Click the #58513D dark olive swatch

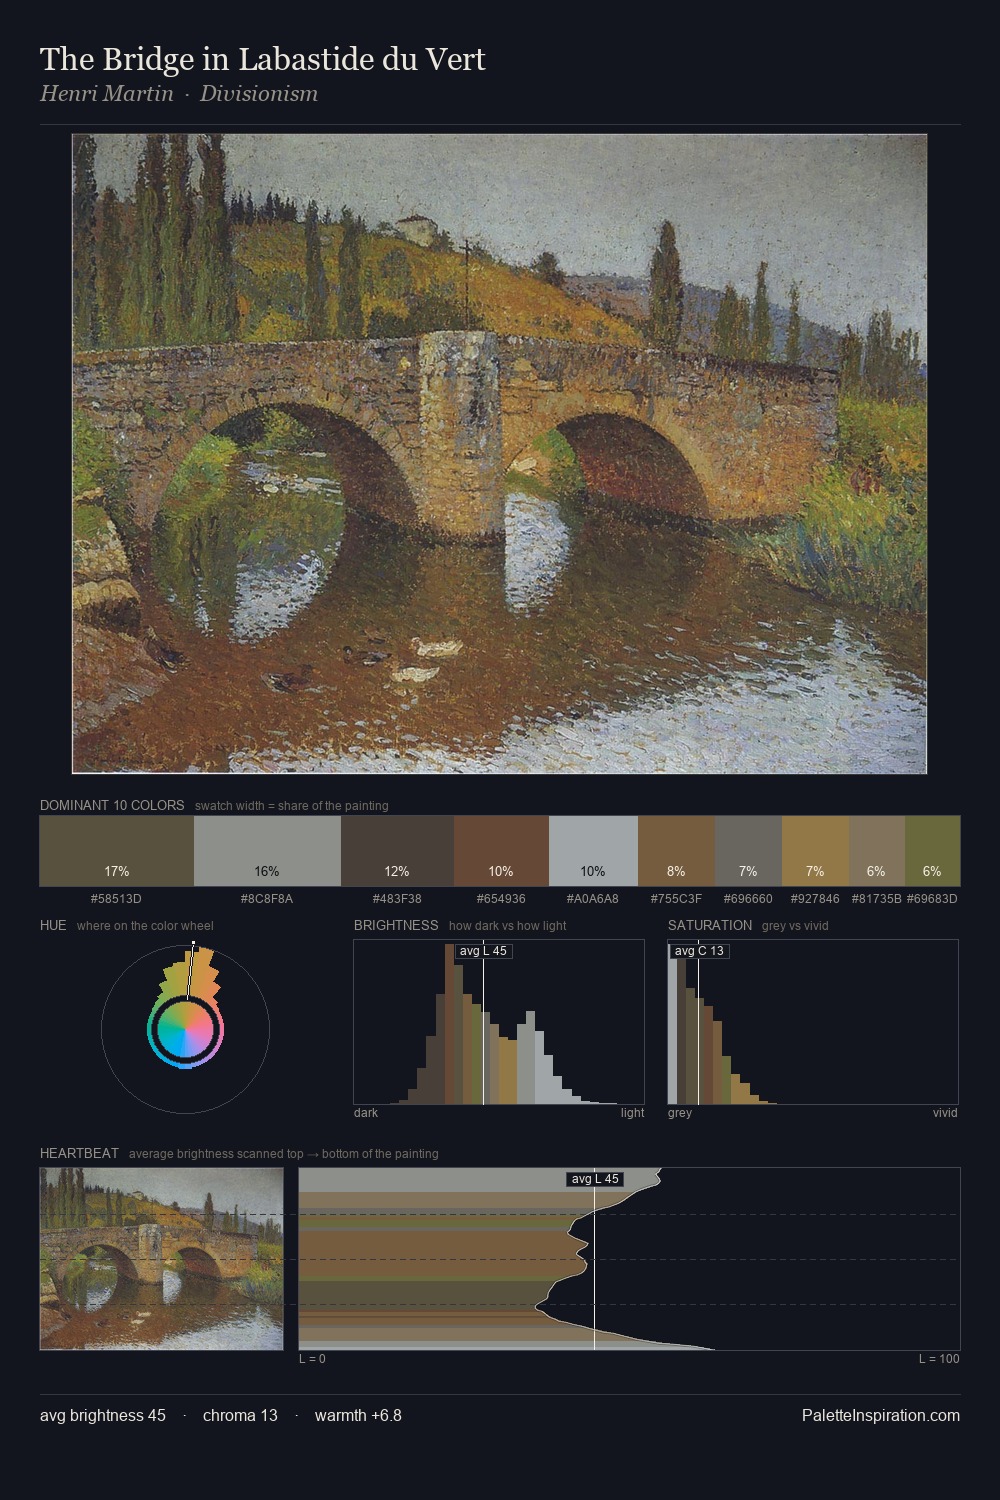pyautogui.click(x=117, y=851)
